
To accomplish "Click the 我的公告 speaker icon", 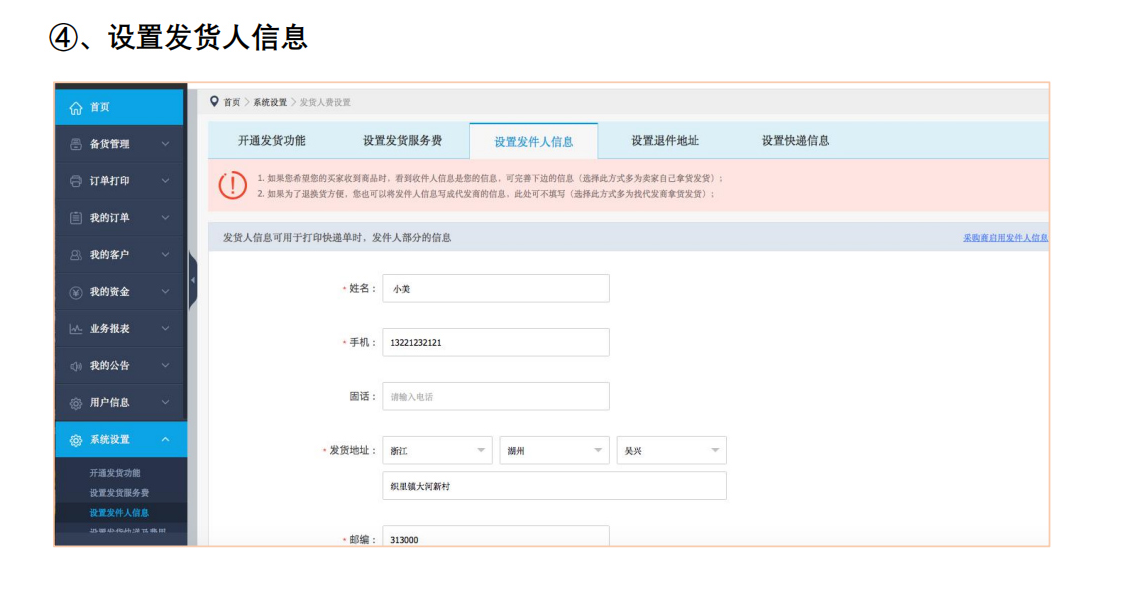I will [x=76, y=366].
